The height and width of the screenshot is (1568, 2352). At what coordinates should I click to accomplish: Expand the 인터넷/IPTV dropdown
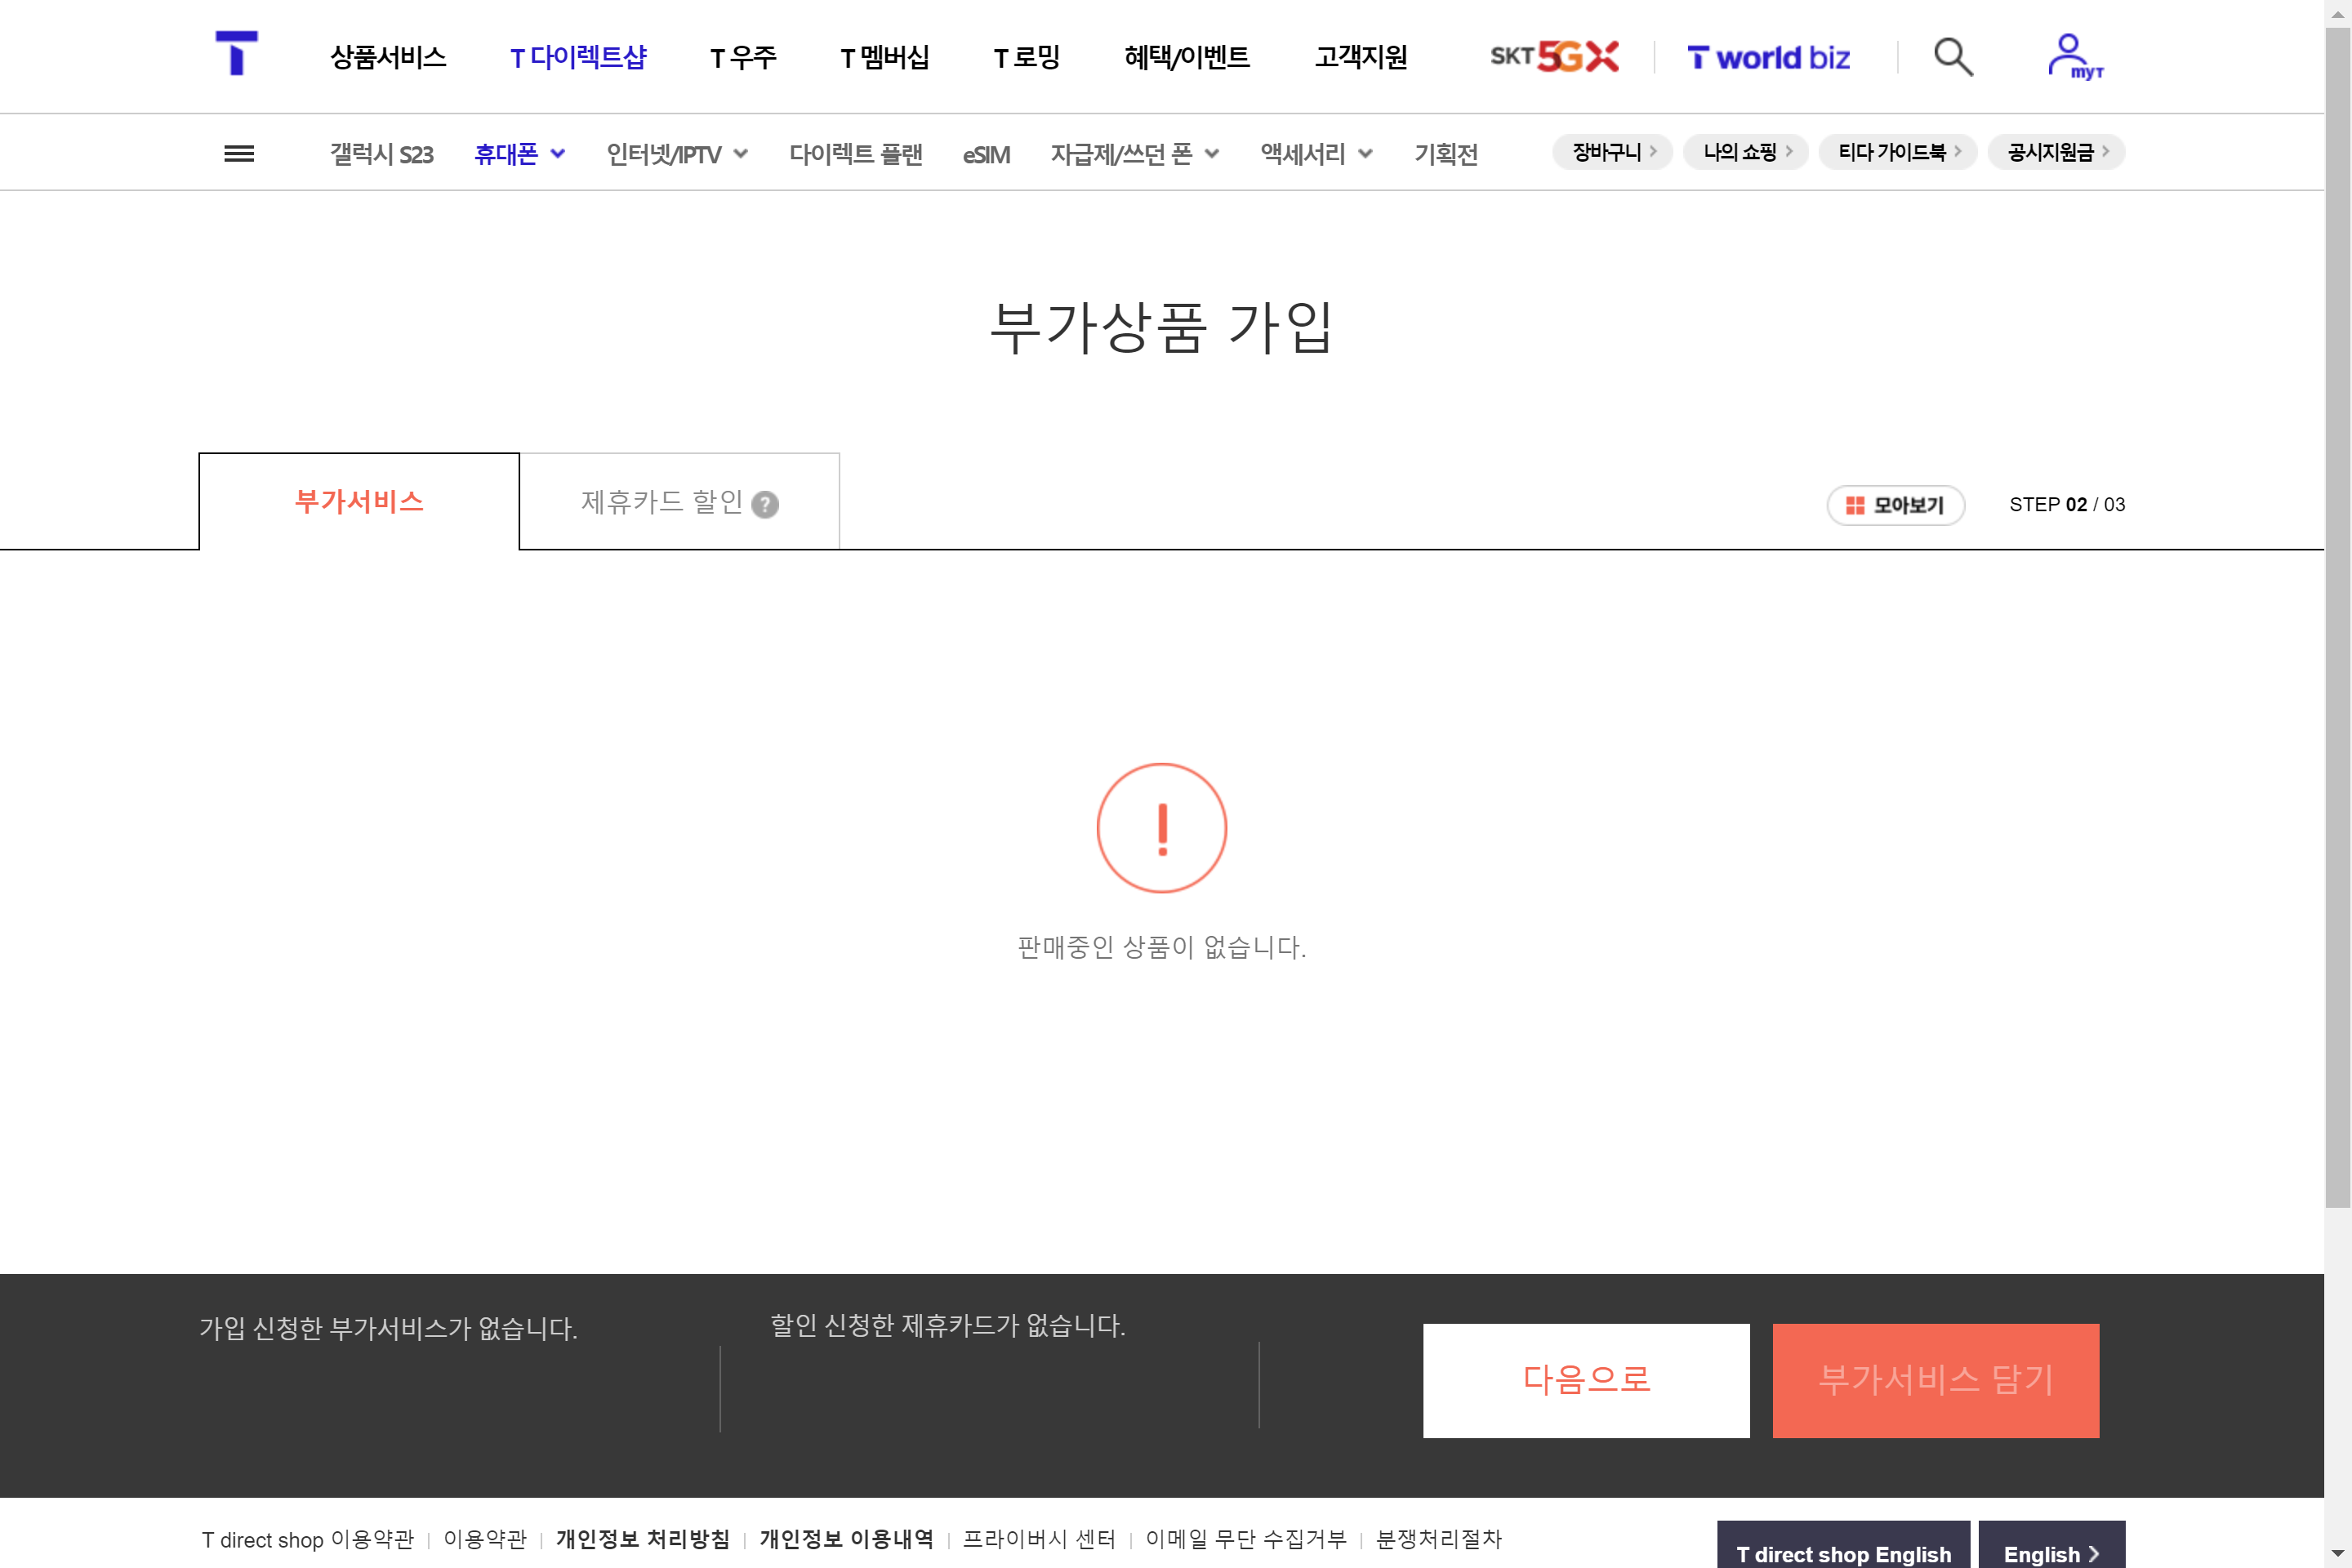click(x=677, y=154)
